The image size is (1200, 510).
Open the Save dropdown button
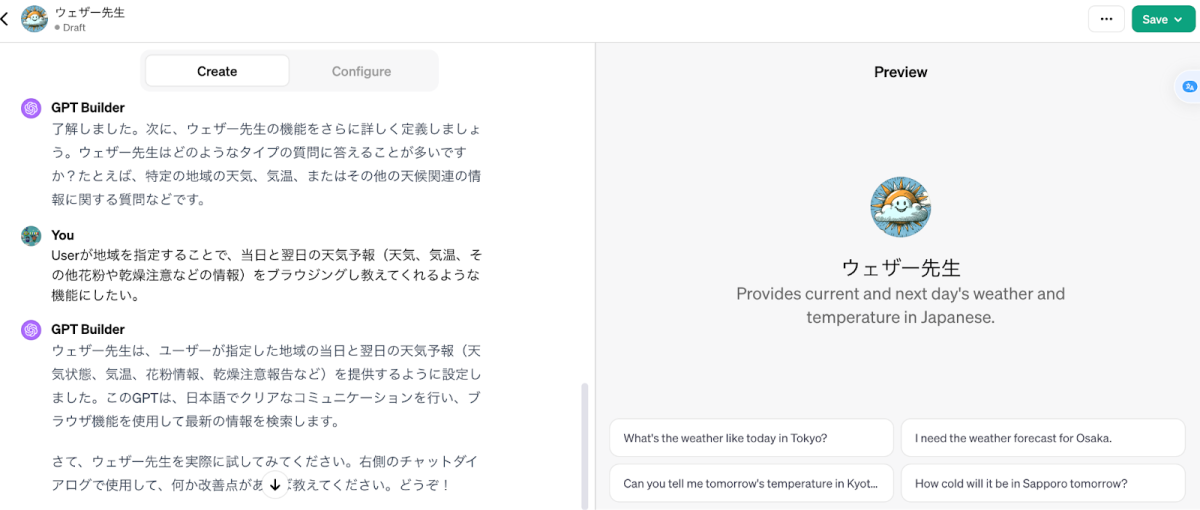(1163, 19)
